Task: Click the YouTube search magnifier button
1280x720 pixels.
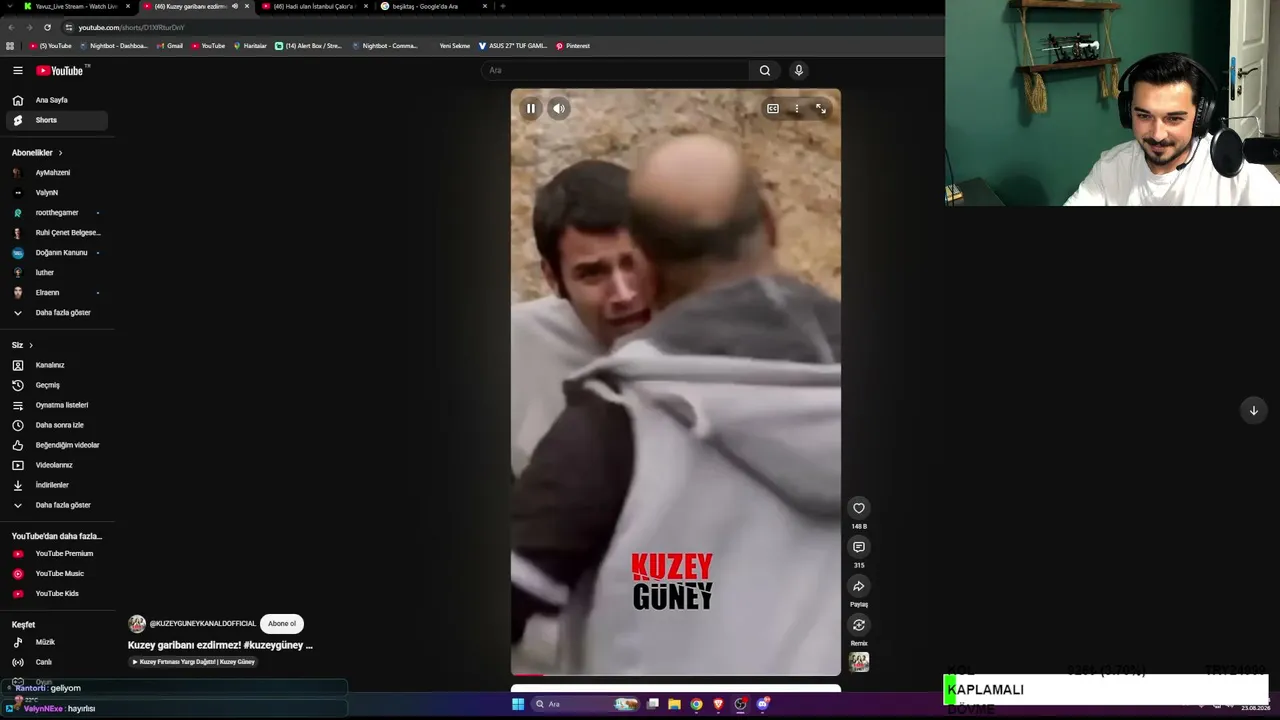Action: 765,70
